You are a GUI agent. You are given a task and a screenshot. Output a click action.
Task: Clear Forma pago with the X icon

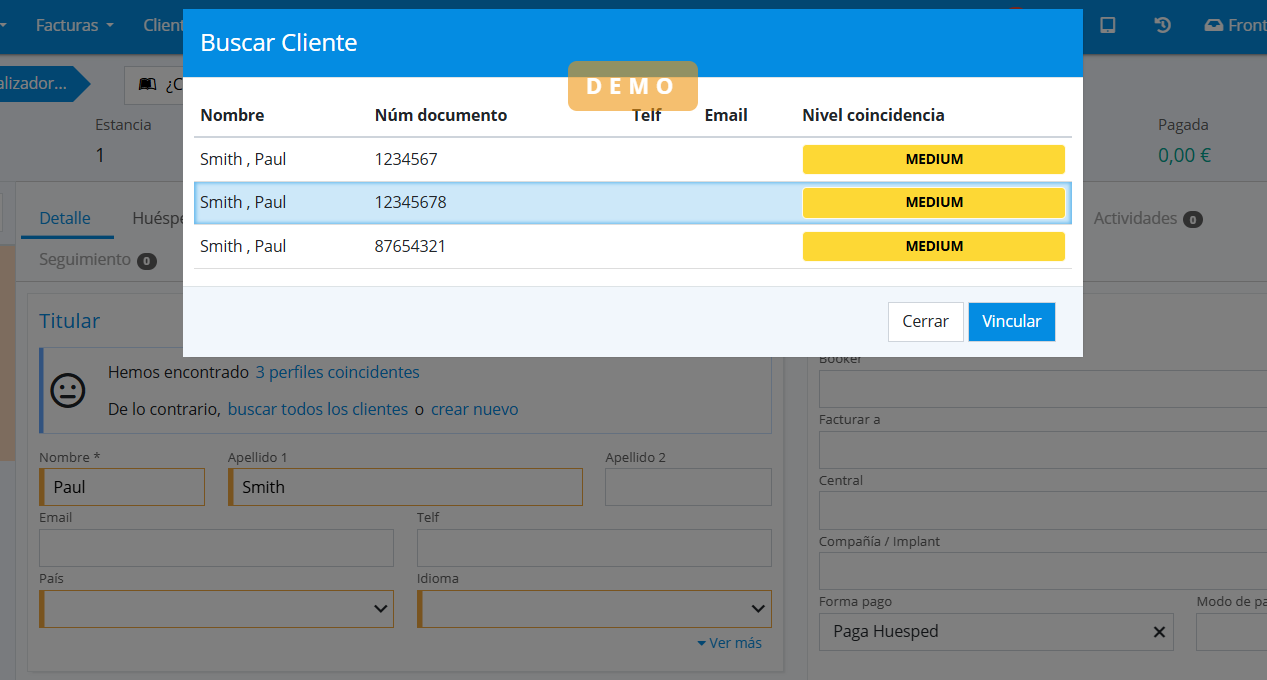point(1159,631)
